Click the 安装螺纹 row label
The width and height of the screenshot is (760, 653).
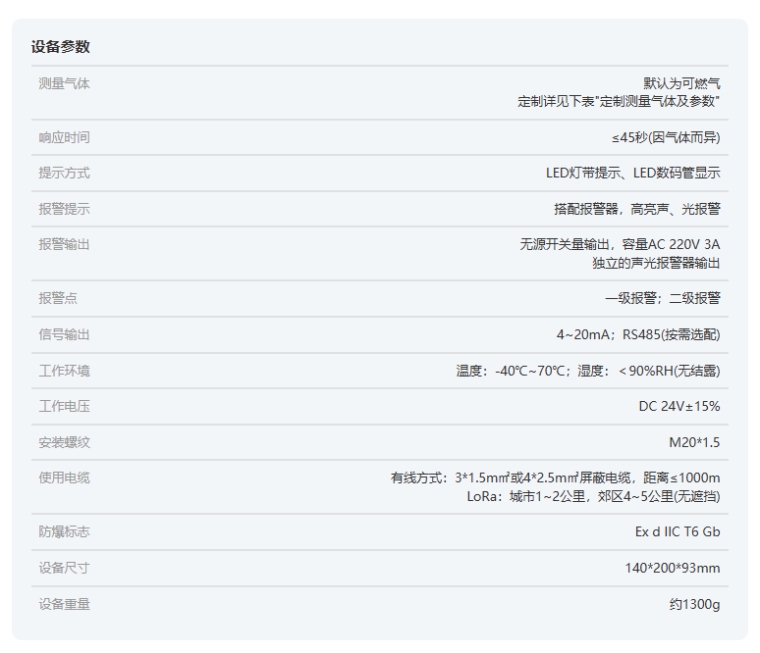click(64, 442)
